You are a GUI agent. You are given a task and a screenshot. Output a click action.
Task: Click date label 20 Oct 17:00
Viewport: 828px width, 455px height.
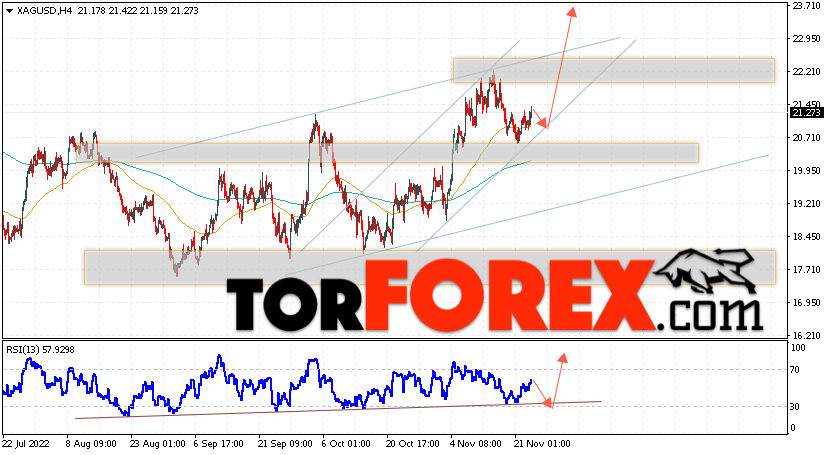pyautogui.click(x=412, y=444)
